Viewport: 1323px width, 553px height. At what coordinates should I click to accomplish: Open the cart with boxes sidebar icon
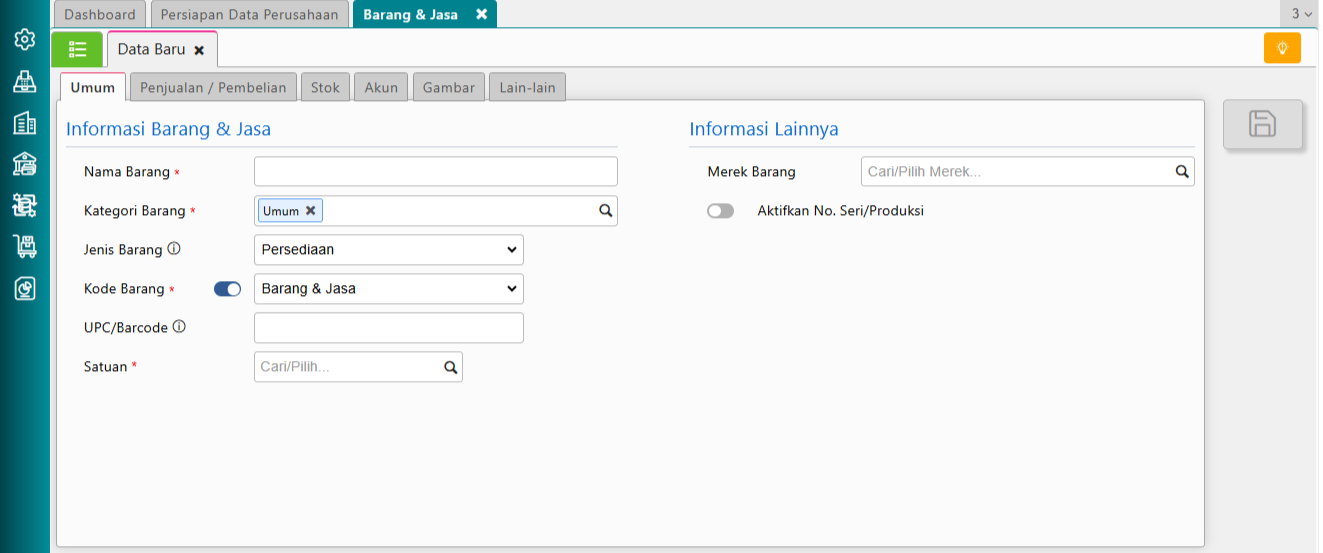(x=25, y=247)
